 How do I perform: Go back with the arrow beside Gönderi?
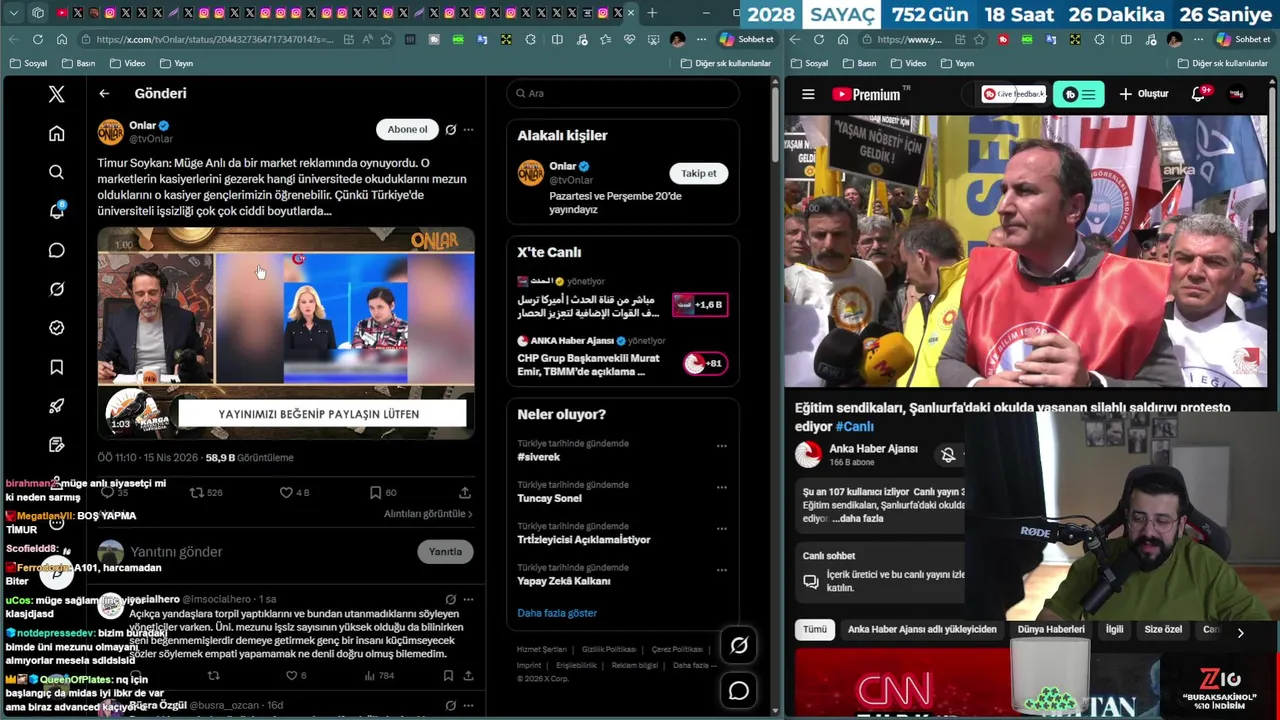[104, 93]
